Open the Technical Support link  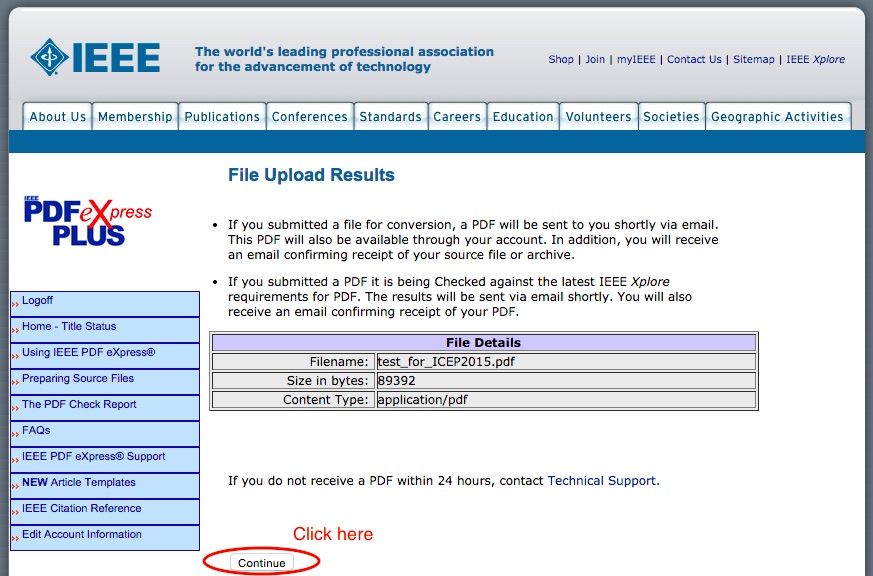(601, 481)
